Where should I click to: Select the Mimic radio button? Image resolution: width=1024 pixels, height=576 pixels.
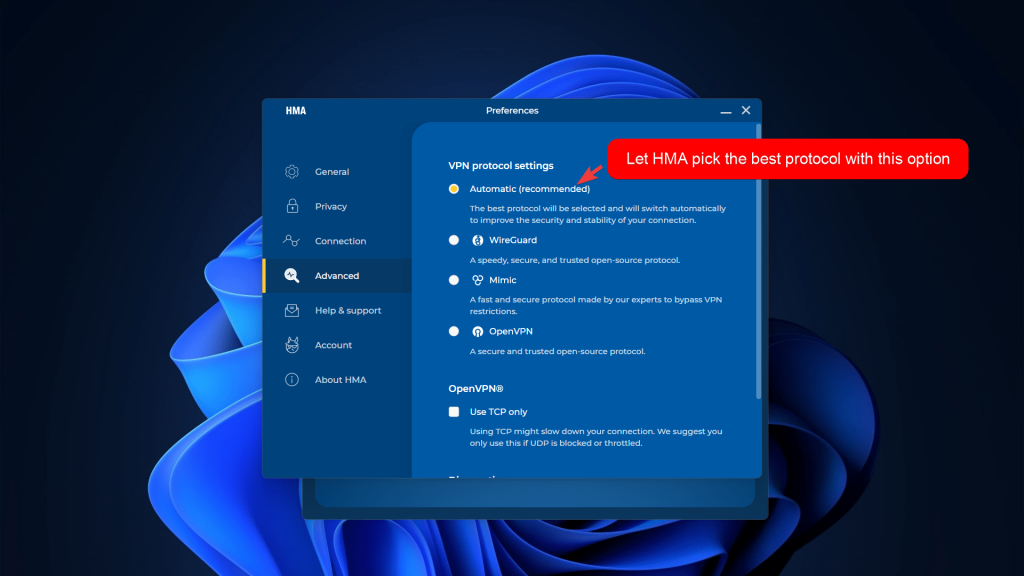coord(454,280)
